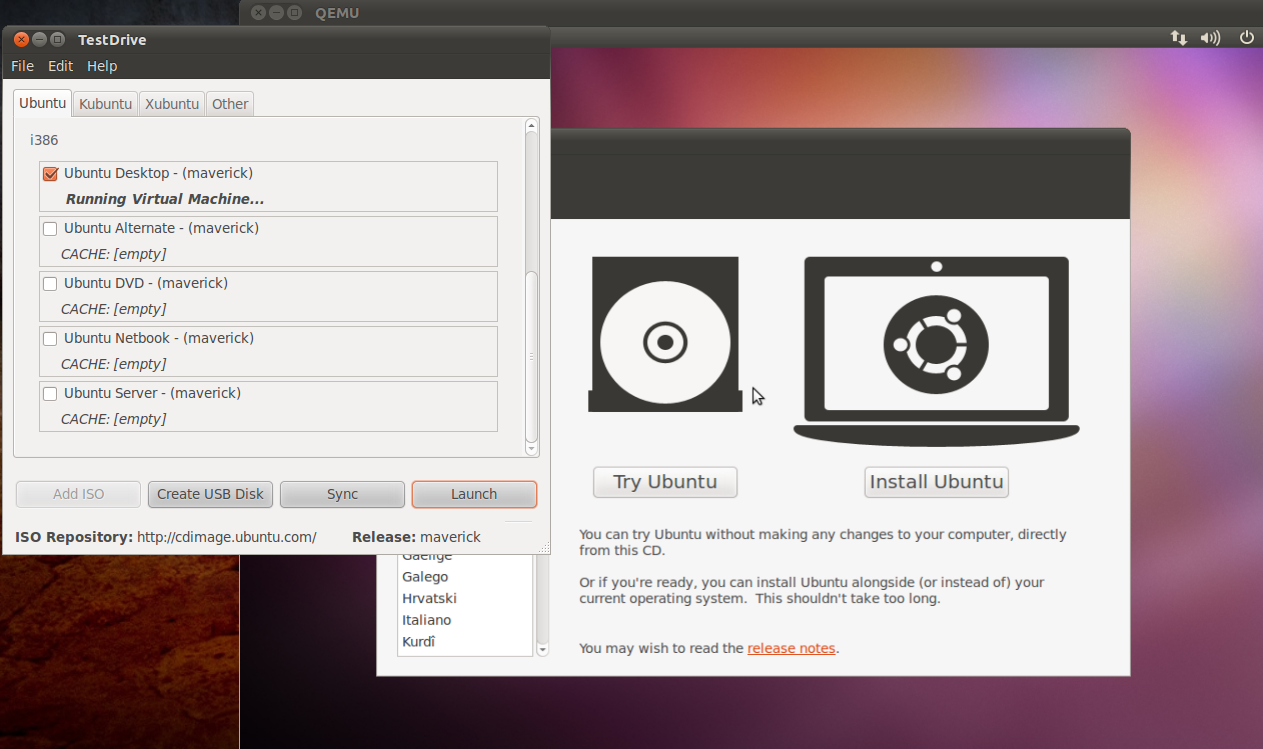Open the sound volume indicator
This screenshot has height=749, width=1263.
[x=1210, y=38]
